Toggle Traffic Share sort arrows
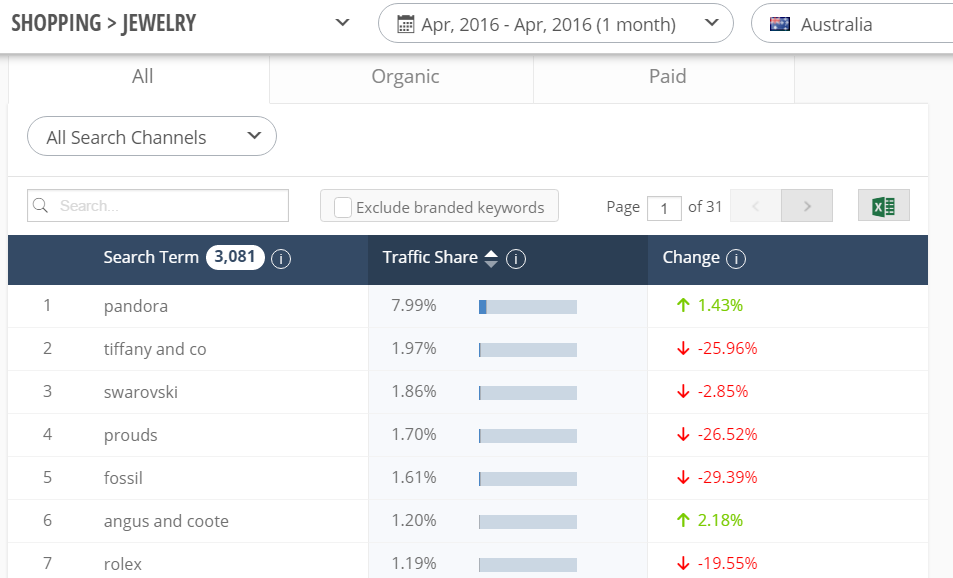 pos(491,259)
